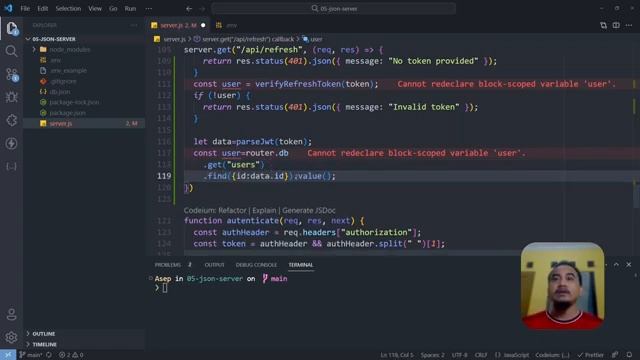Switch to the DEBUG CONSOLE panel tab
The image size is (640, 360).
(x=256, y=265)
